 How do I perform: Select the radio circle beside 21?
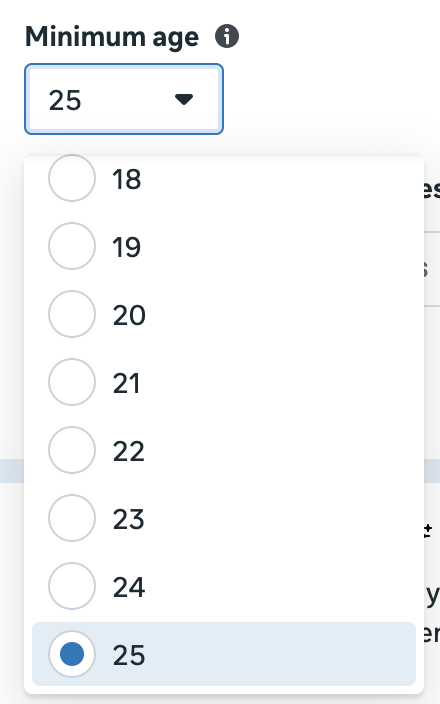pyautogui.click(x=72, y=382)
